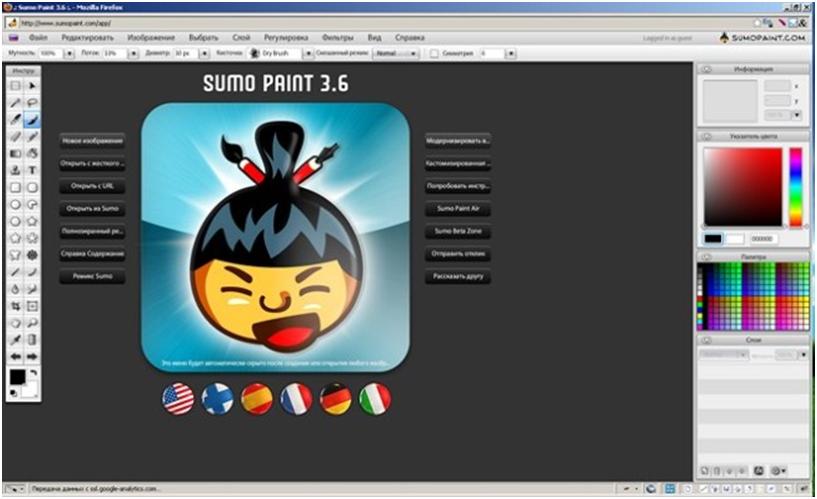This screenshot has width=817, height=499.
Task: Open the Редактировать menu
Action: click(x=88, y=38)
